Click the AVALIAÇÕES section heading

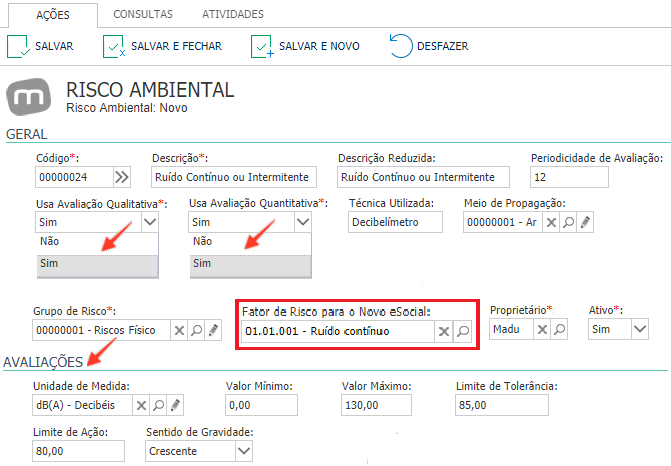(43, 362)
